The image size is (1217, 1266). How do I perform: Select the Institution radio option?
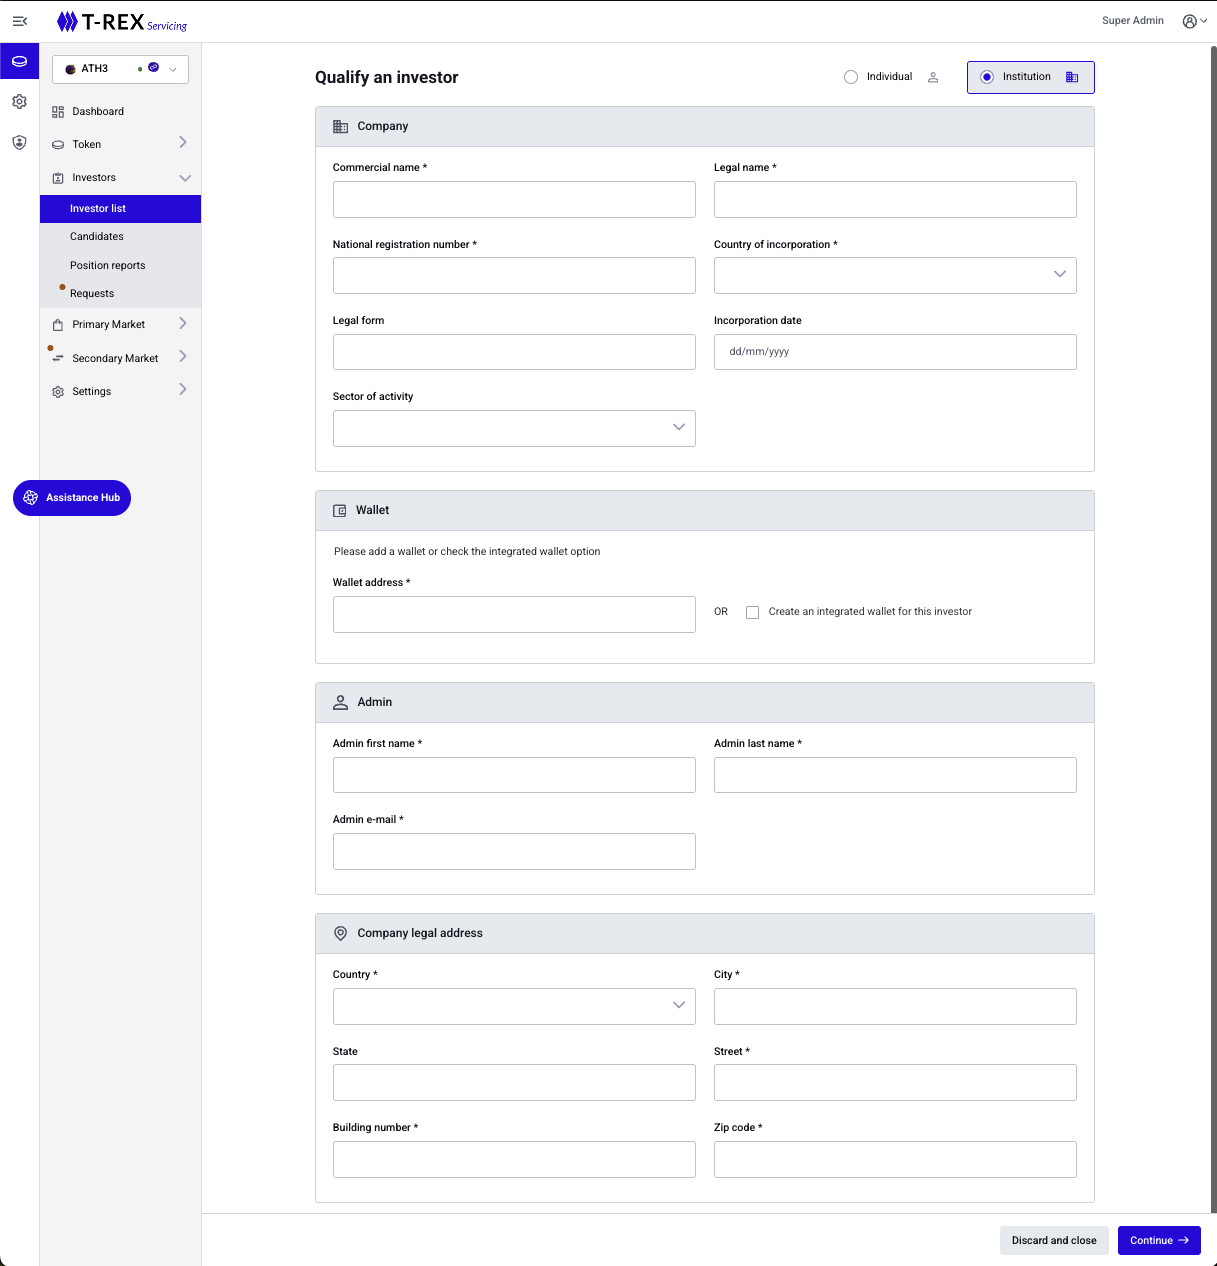coord(987,77)
